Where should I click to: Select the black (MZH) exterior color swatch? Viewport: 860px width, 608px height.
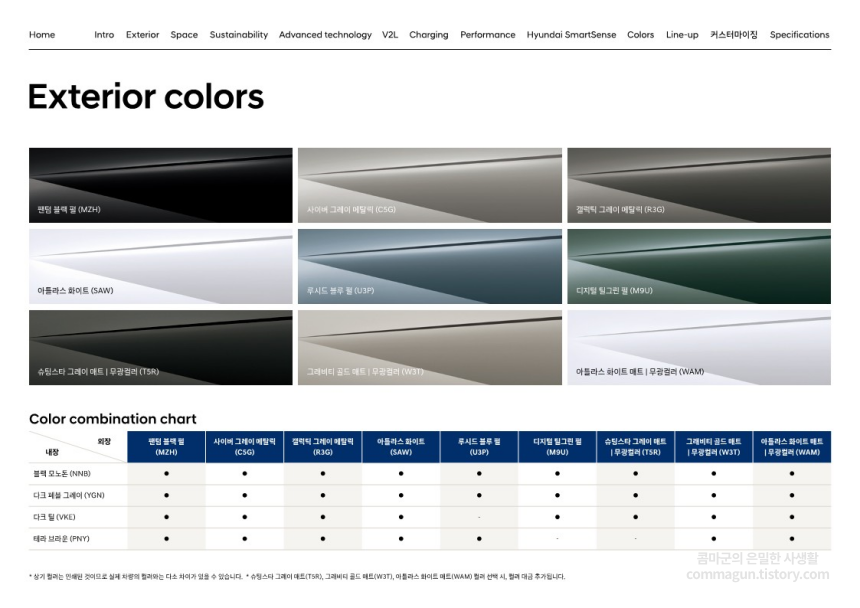click(x=161, y=185)
